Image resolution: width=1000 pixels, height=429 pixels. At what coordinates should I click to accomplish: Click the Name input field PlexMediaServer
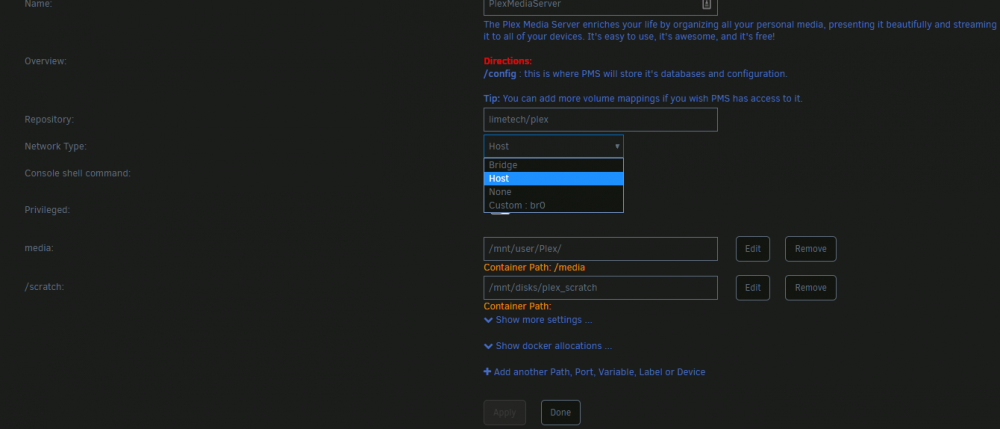tap(600, 5)
